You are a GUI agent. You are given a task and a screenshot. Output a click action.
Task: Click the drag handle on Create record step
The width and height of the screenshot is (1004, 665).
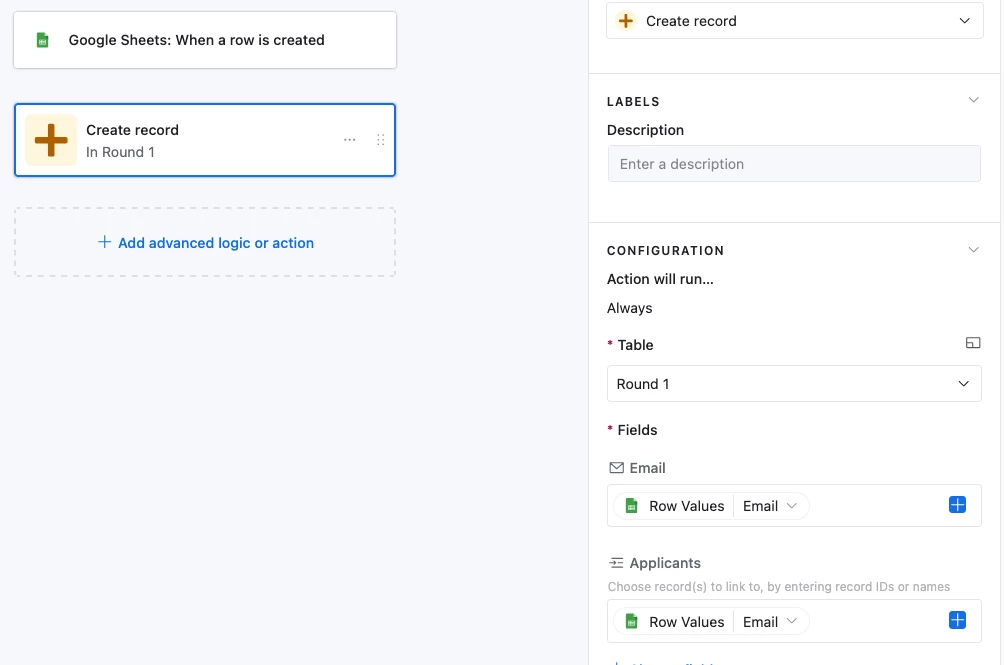[380, 140]
